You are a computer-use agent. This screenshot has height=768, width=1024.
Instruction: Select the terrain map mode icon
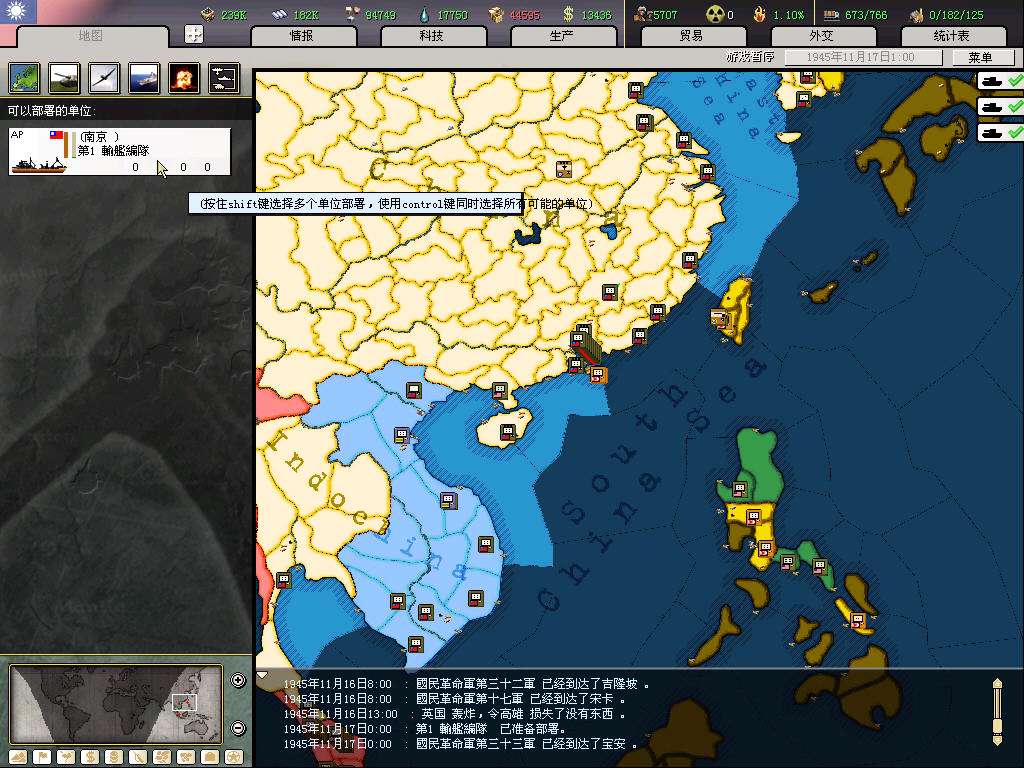click(24, 78)
